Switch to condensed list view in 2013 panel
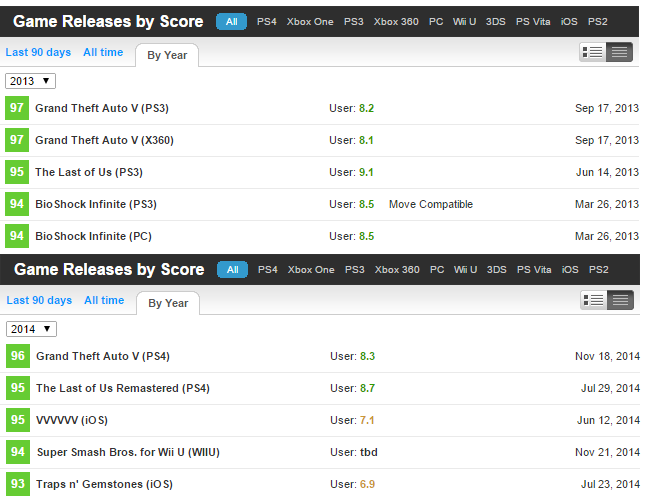This screenshot has height=501, width=648. [619, 52]
